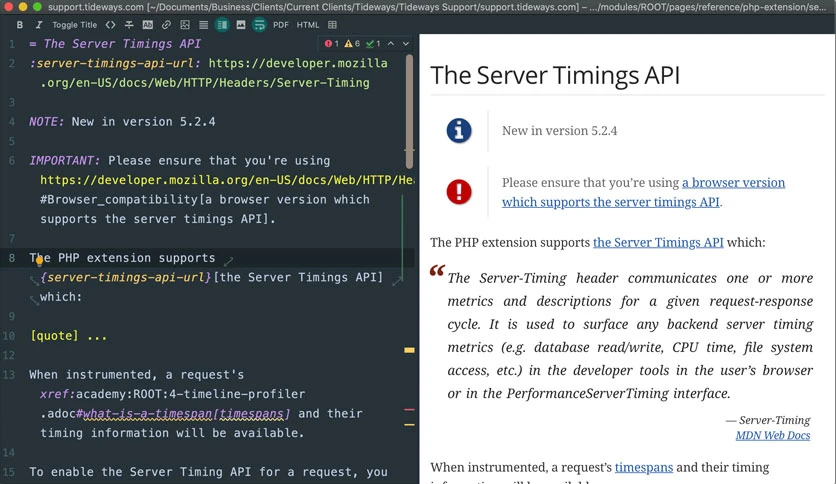Click the intention lightbulb on line 8
This screenshot has width=836, height=484.
point(39,261)
